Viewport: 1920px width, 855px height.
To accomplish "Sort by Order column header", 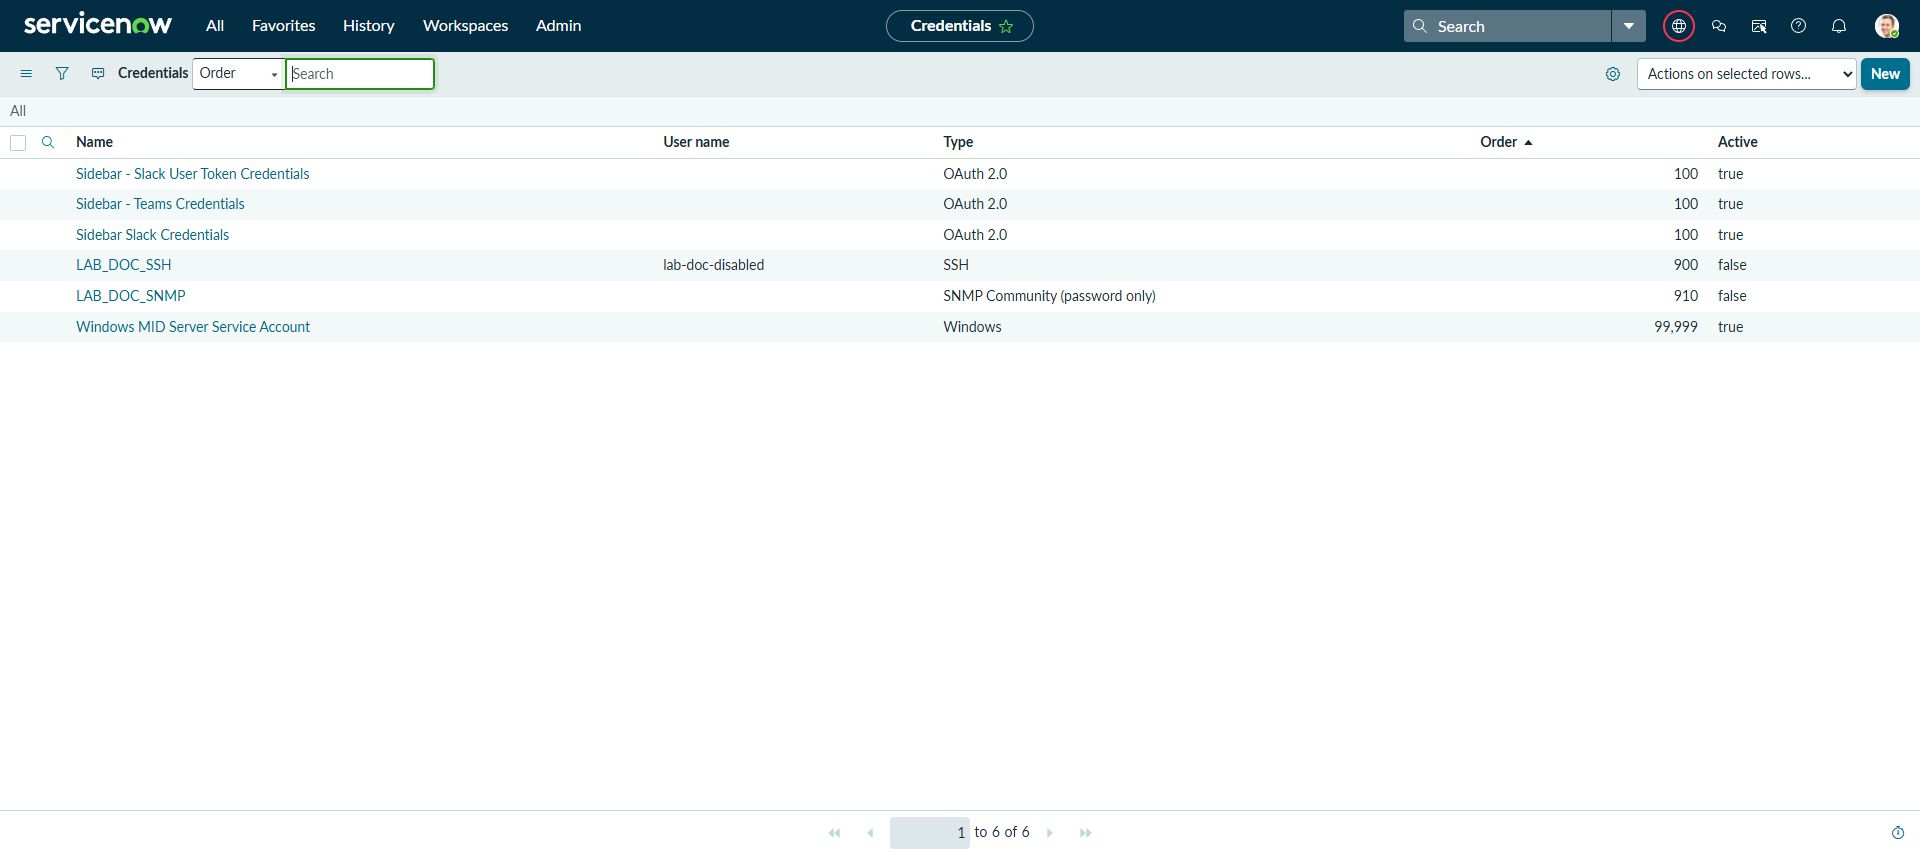I will pyautogui.click(x=1499, y=142).
